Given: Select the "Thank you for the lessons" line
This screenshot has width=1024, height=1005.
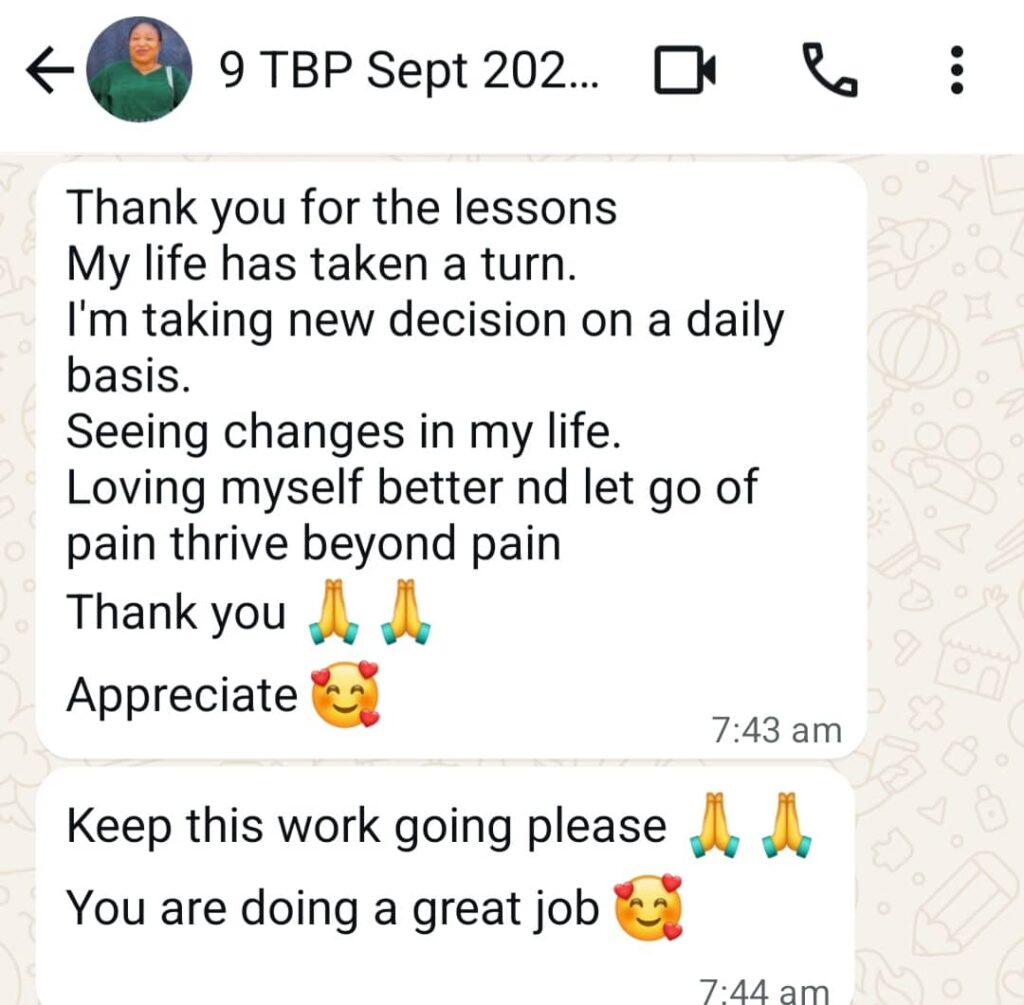Looking at the screenshot, I should (342, 208).
